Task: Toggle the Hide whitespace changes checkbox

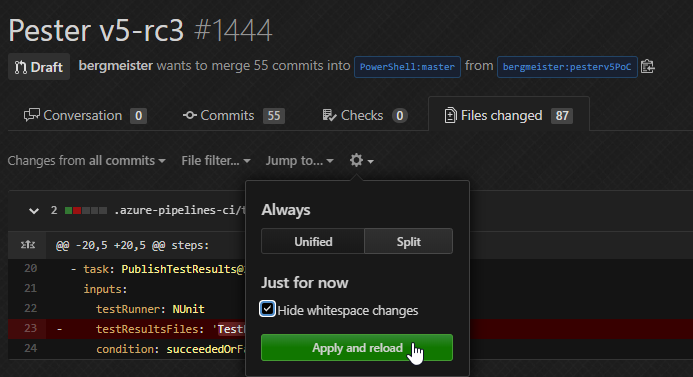Action: pyautogui.click(x=267, y=309)
